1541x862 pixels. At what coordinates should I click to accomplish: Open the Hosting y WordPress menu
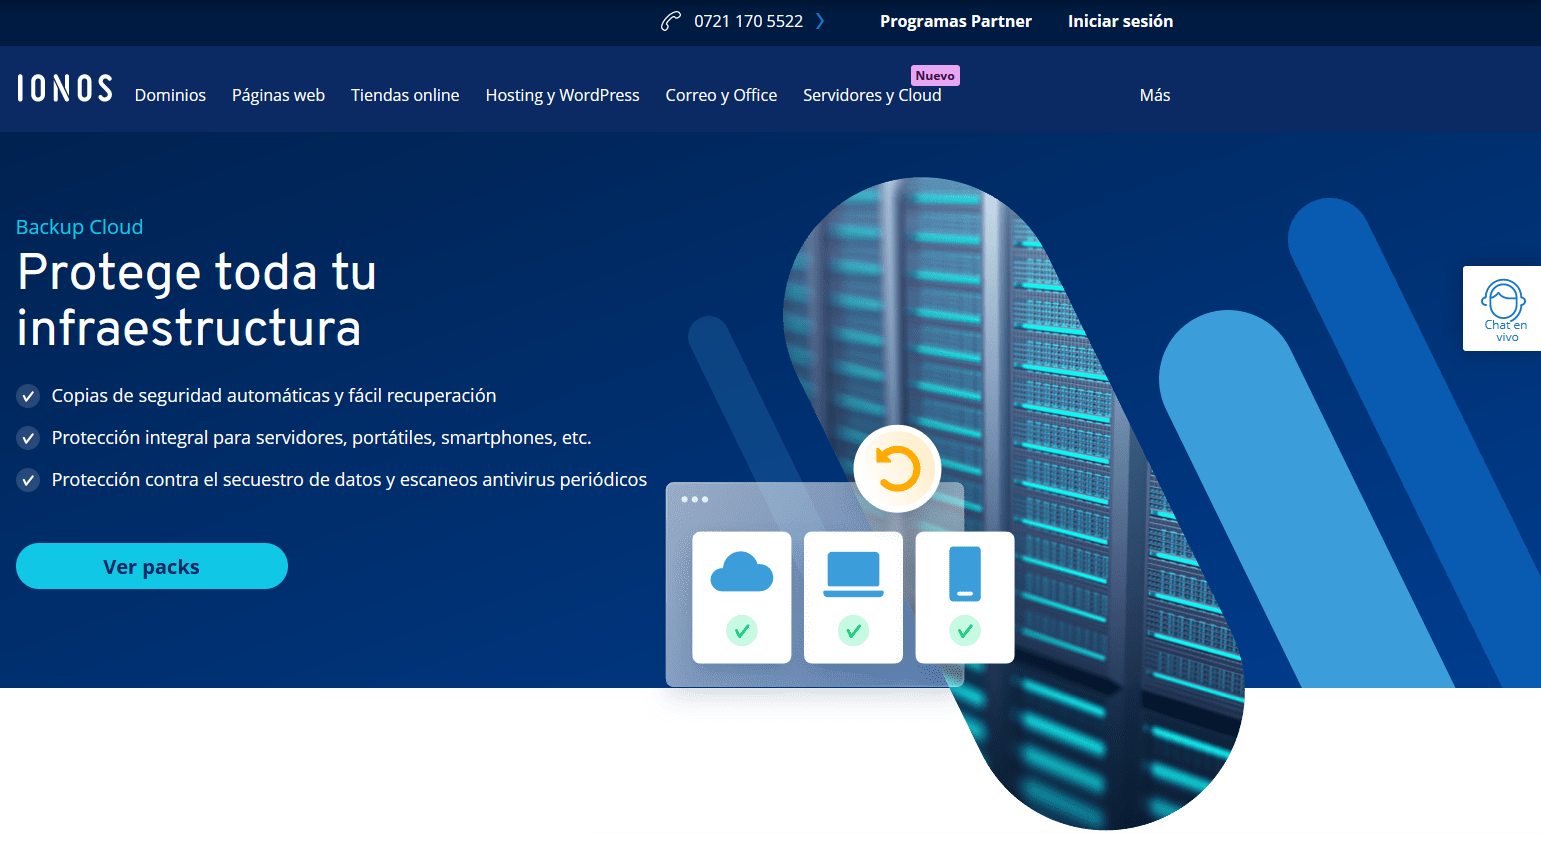[x=562, y=95]
